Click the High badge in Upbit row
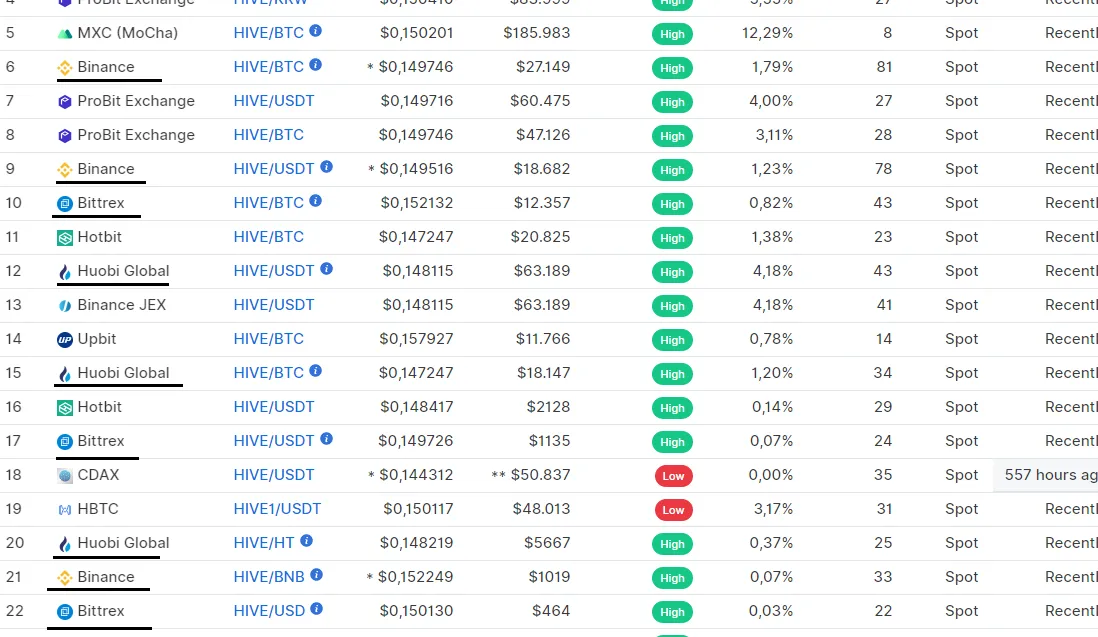This screenshot has height=637, width=1098. 672,340
